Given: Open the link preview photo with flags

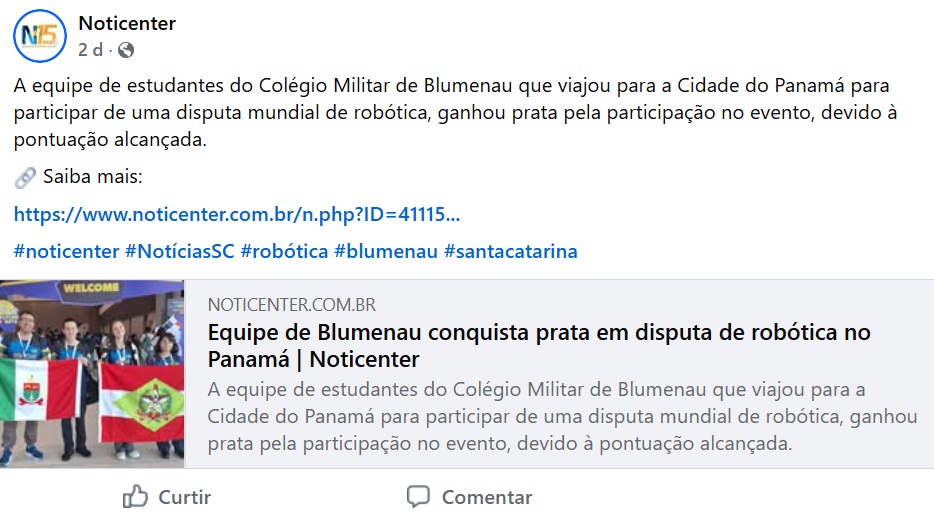Looking at the screenshot, I should click(x=92, y=373).
